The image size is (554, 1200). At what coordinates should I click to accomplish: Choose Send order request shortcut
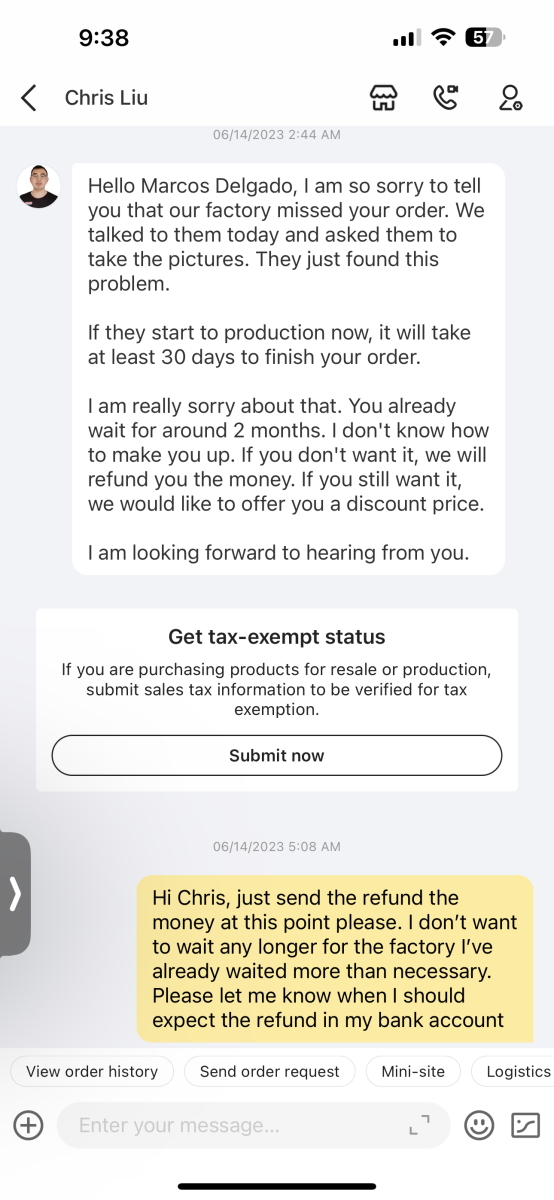(270, 1071)
